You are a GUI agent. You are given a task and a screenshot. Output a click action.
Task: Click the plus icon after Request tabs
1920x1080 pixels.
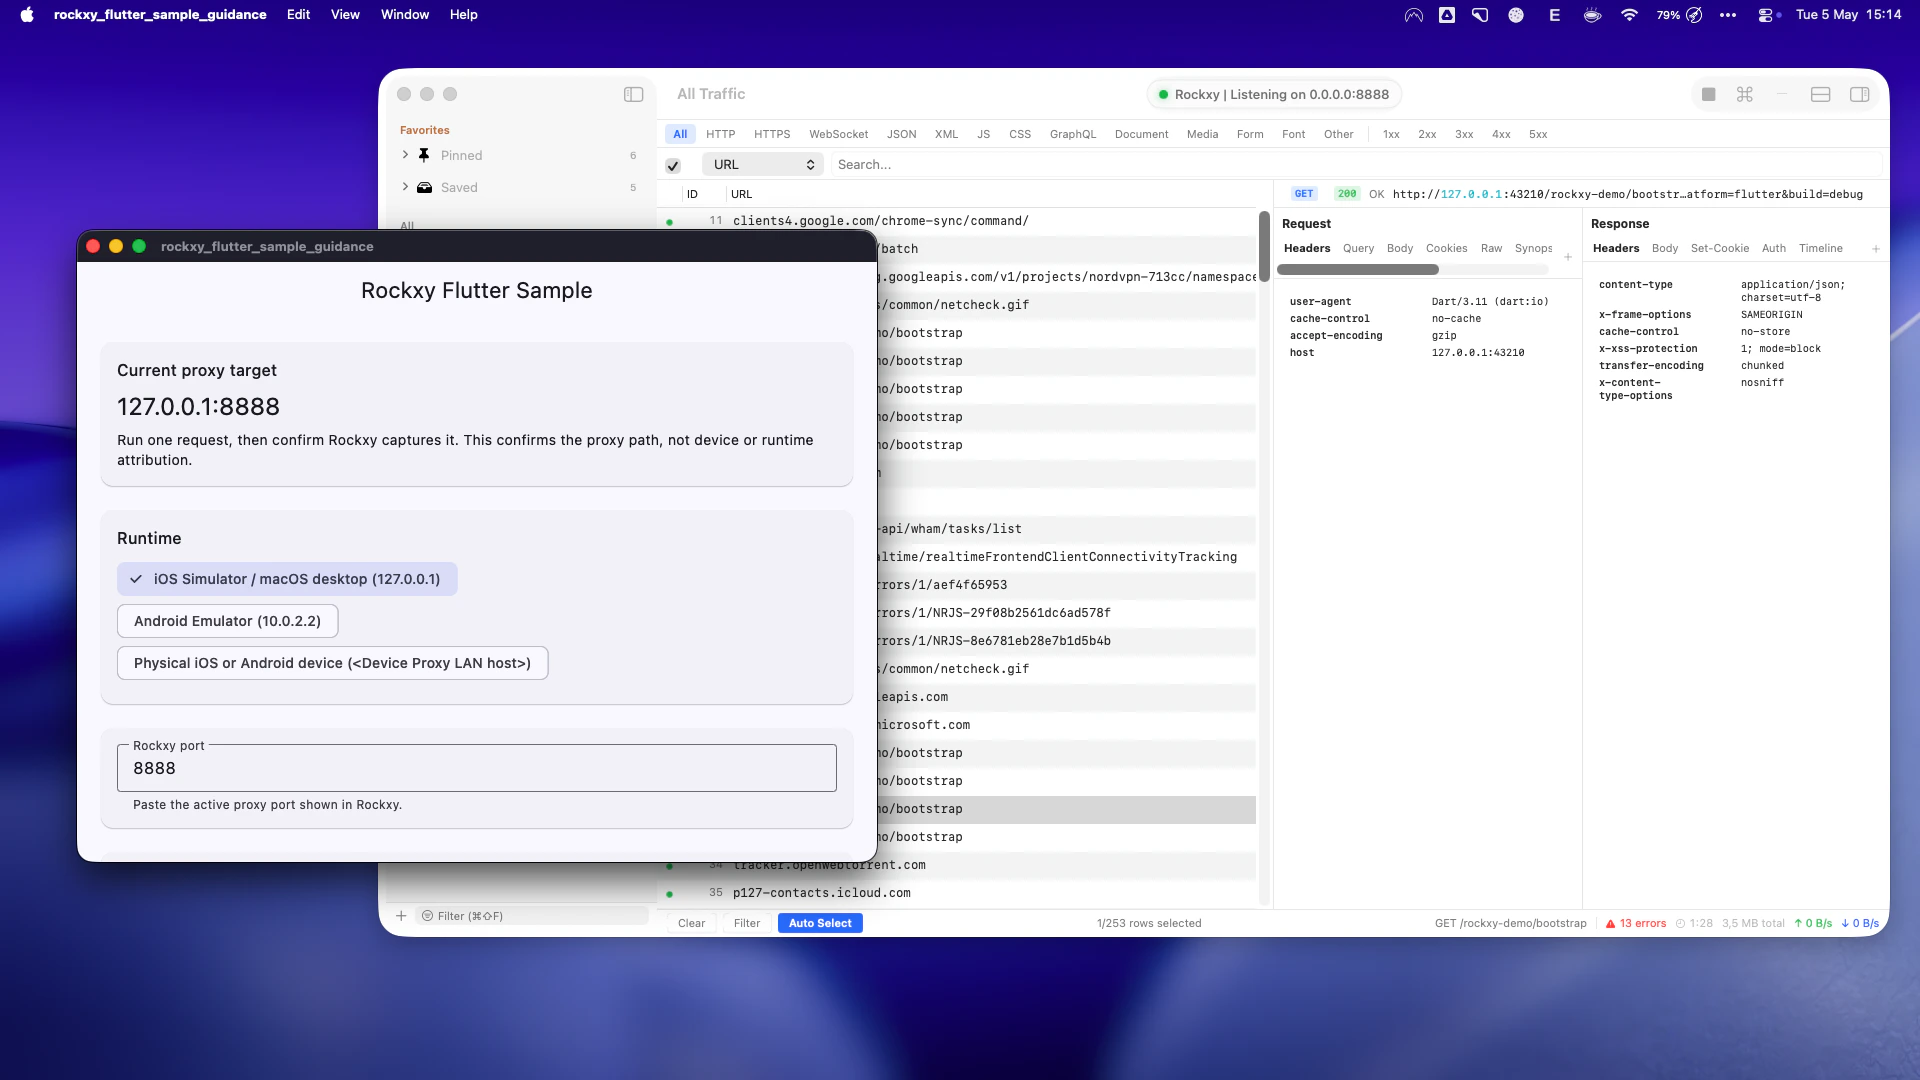(x=1568, y=257)
